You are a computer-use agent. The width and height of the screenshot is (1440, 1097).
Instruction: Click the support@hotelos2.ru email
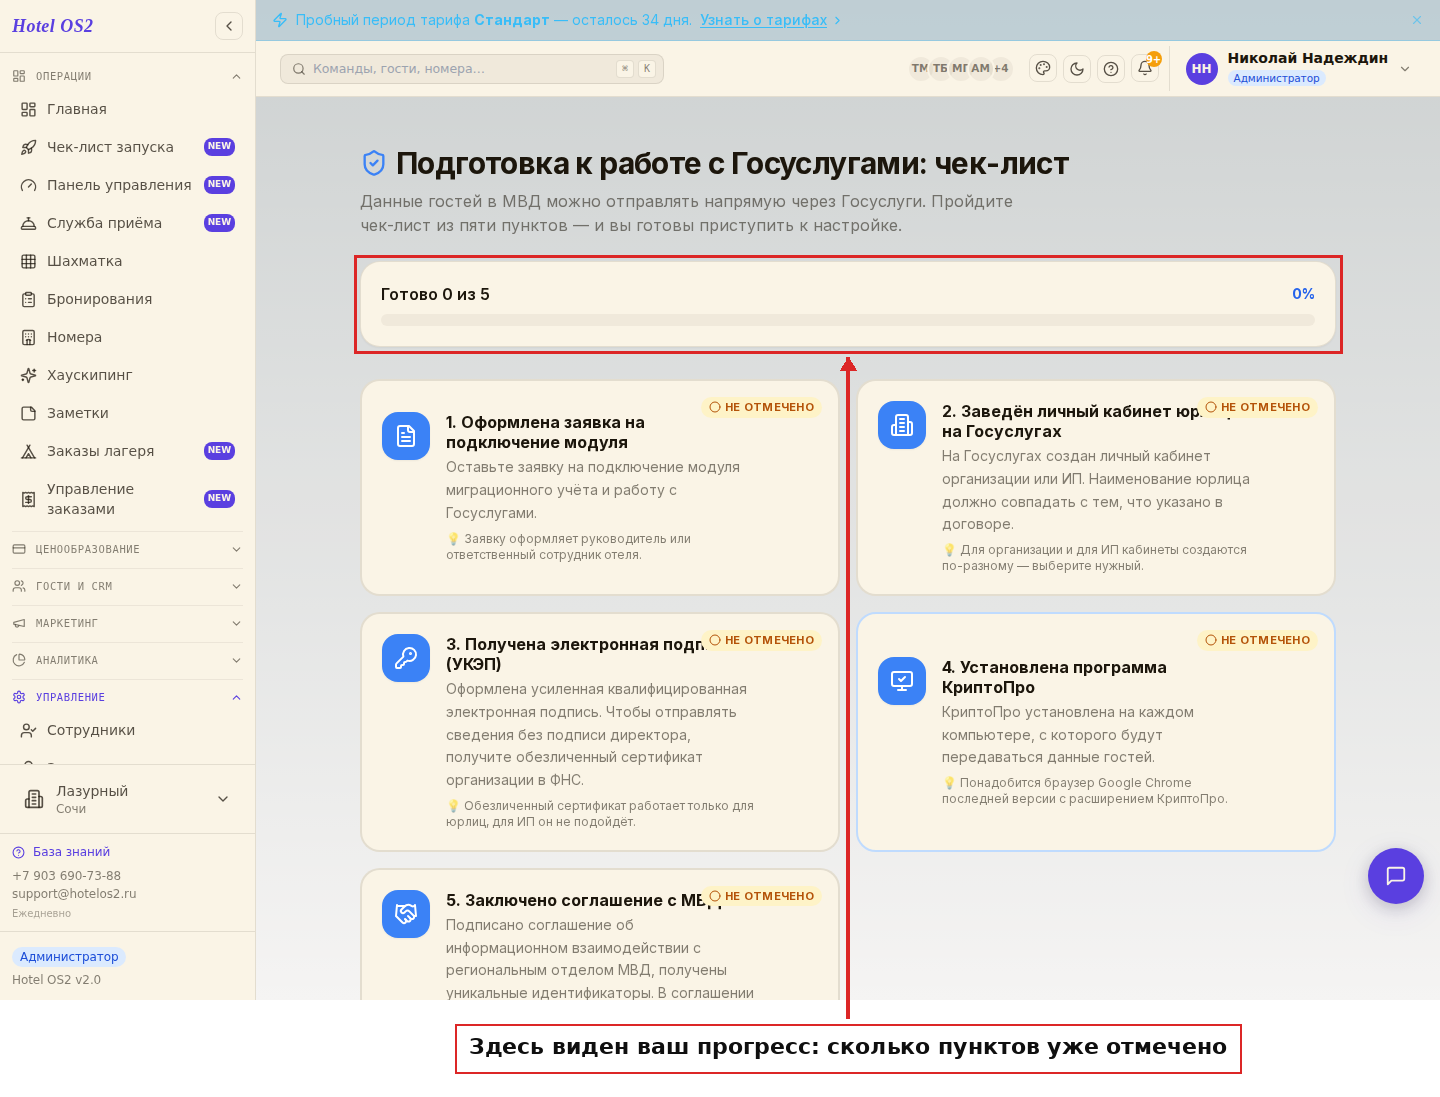click(74, 894)
